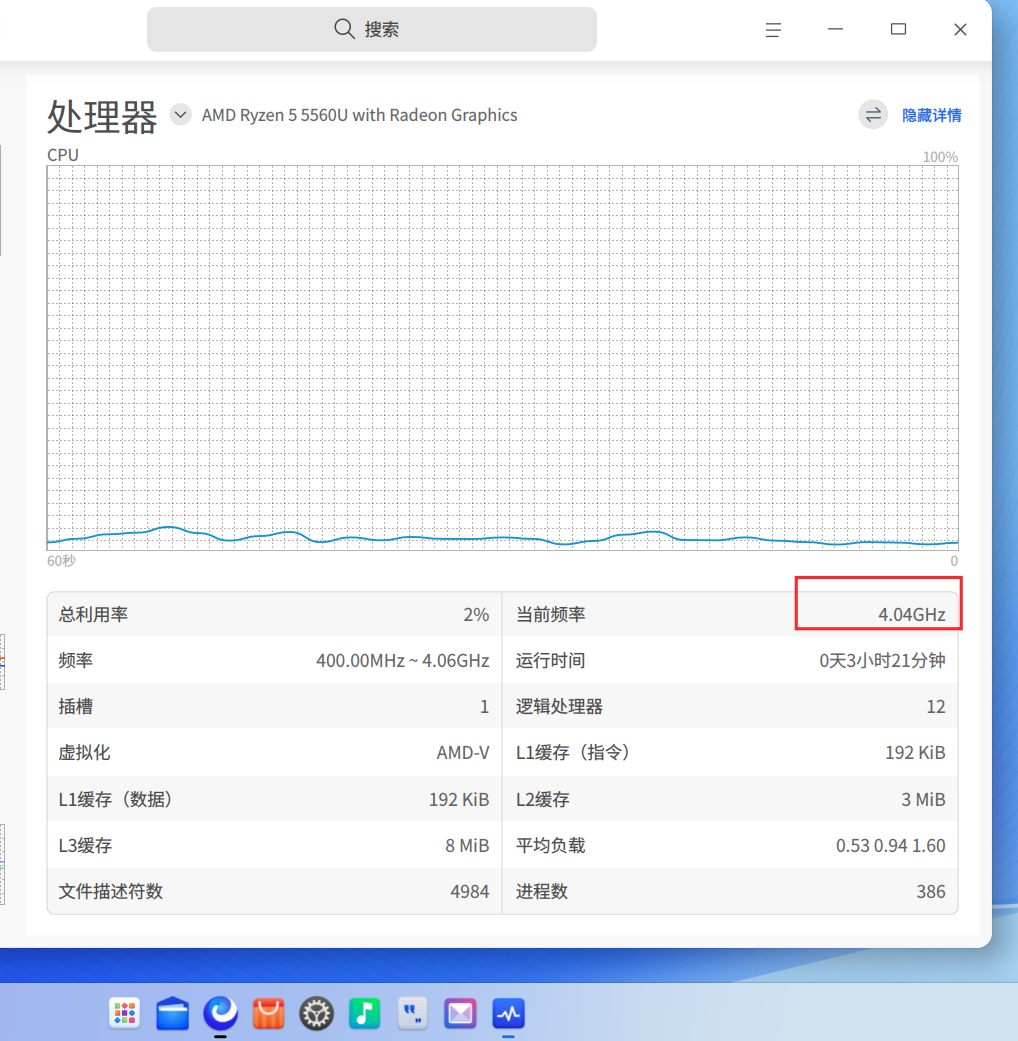This screenshot has height=1041, width=1018.
Task: Open the file manager from dock
Action: click(173, 1013)
